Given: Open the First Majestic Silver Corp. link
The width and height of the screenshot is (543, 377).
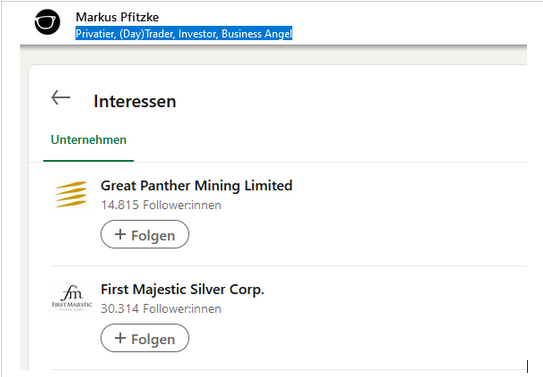Looking at the screenshot, I should pyautogui.click(x=182, y=290).
